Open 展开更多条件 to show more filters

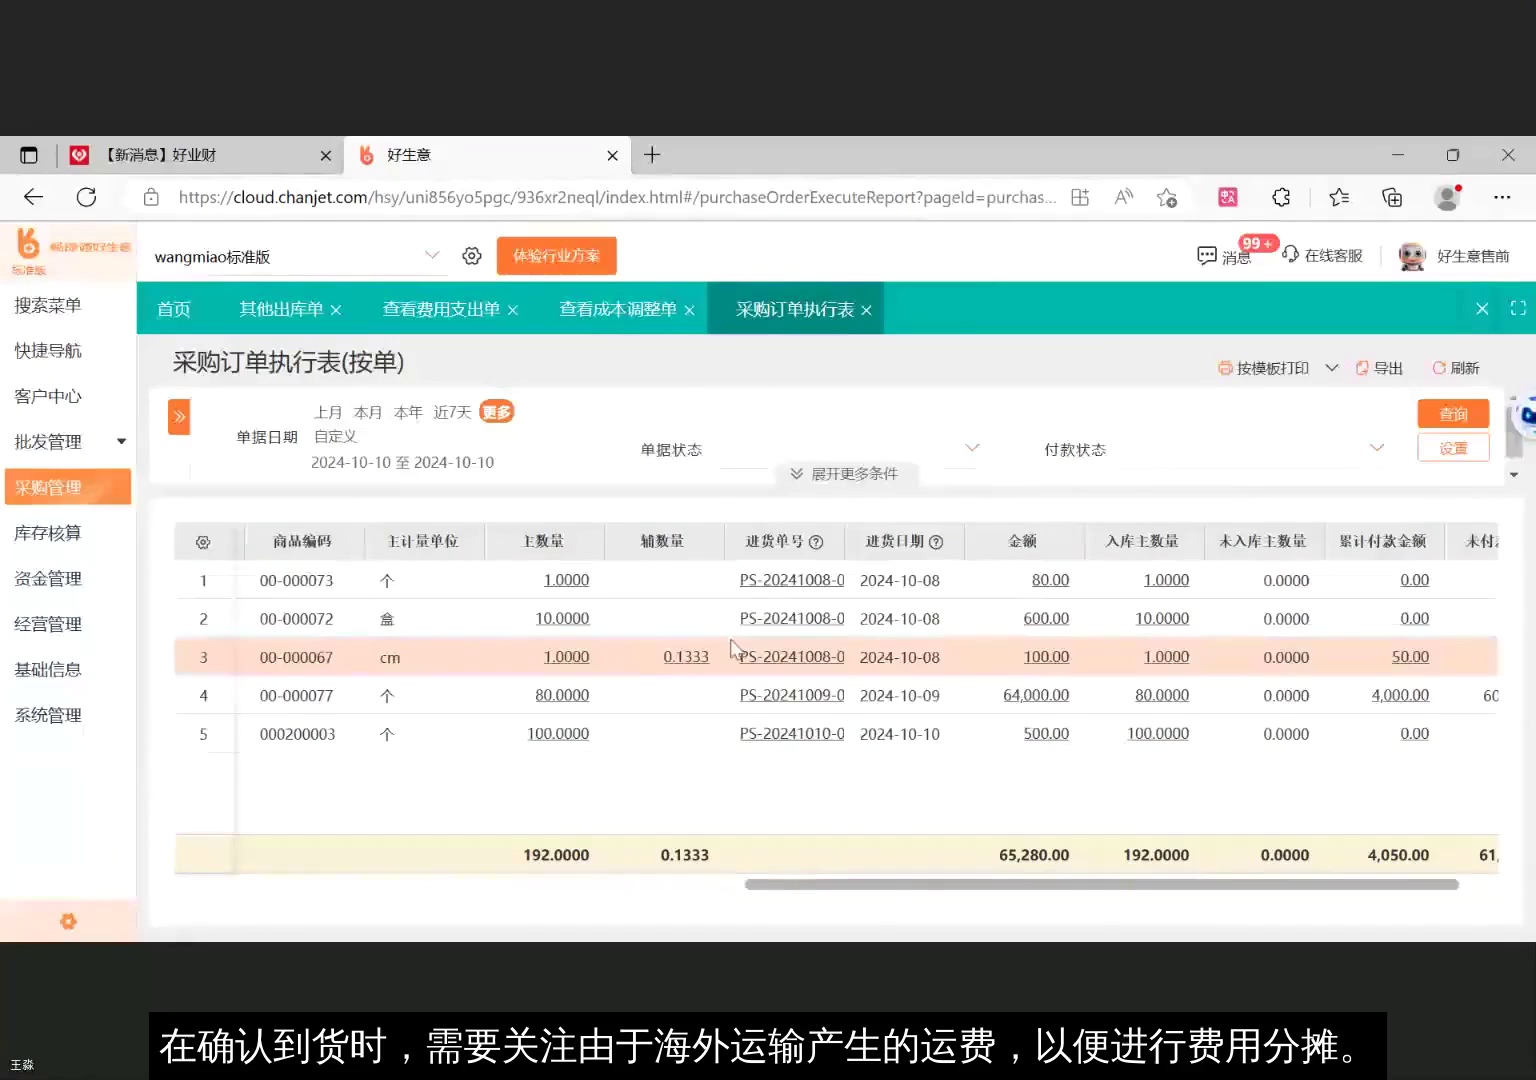(846, 473)
